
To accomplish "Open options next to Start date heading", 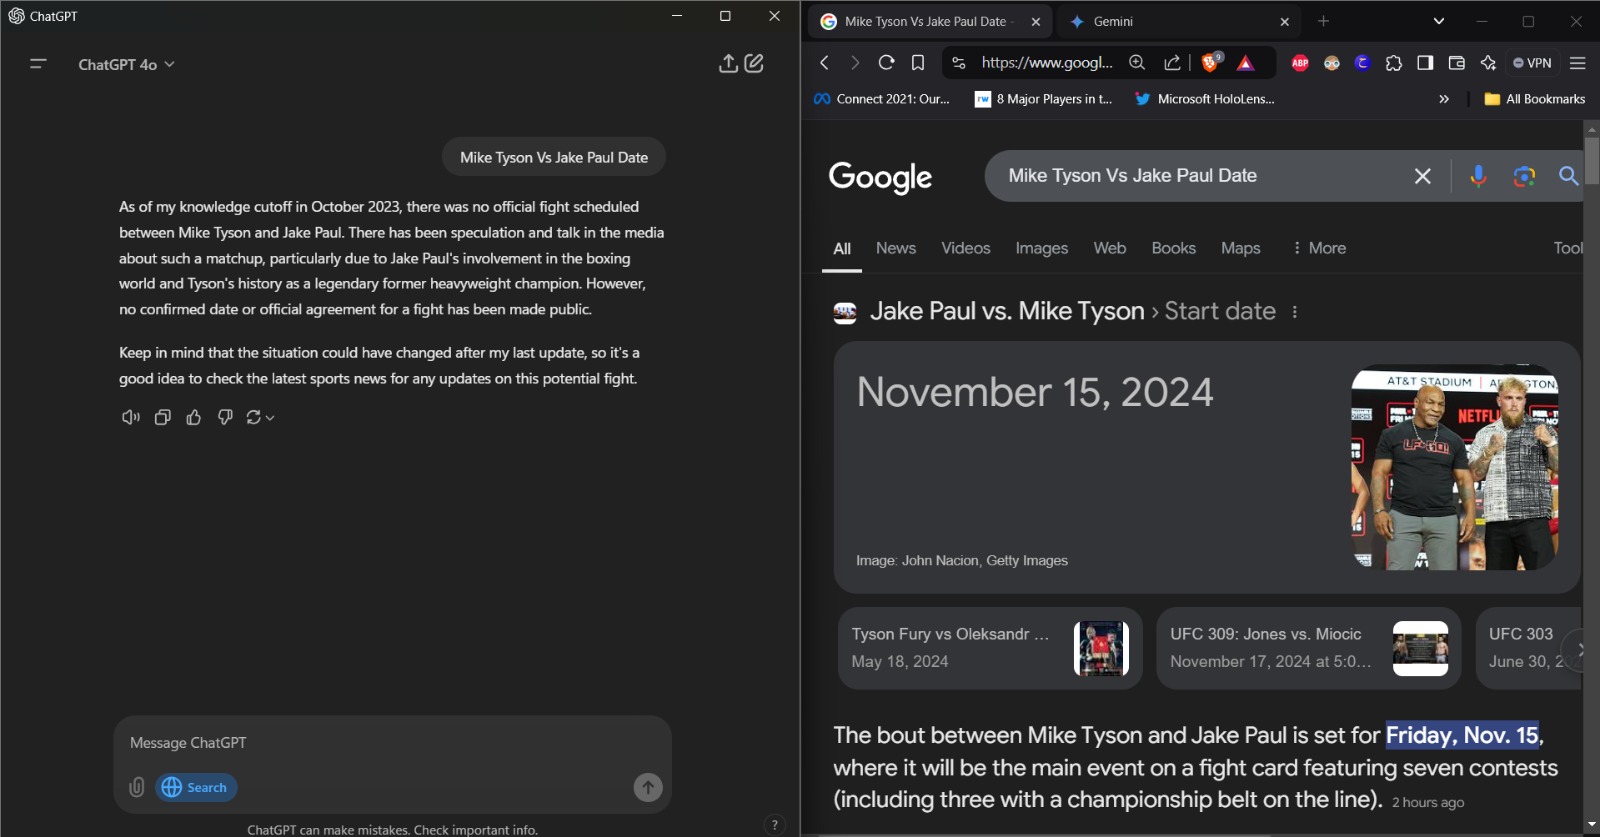I will tap(1294, 312).
